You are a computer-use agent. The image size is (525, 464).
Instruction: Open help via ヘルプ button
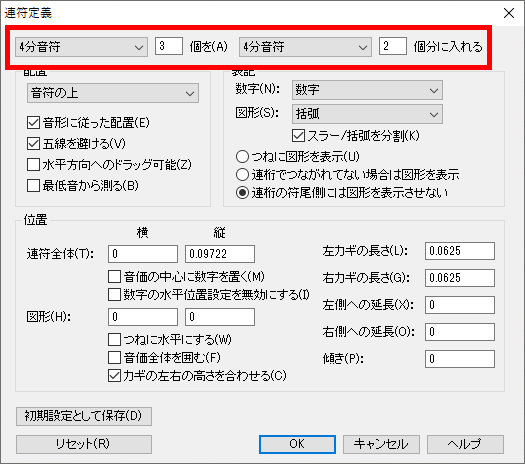465,444
